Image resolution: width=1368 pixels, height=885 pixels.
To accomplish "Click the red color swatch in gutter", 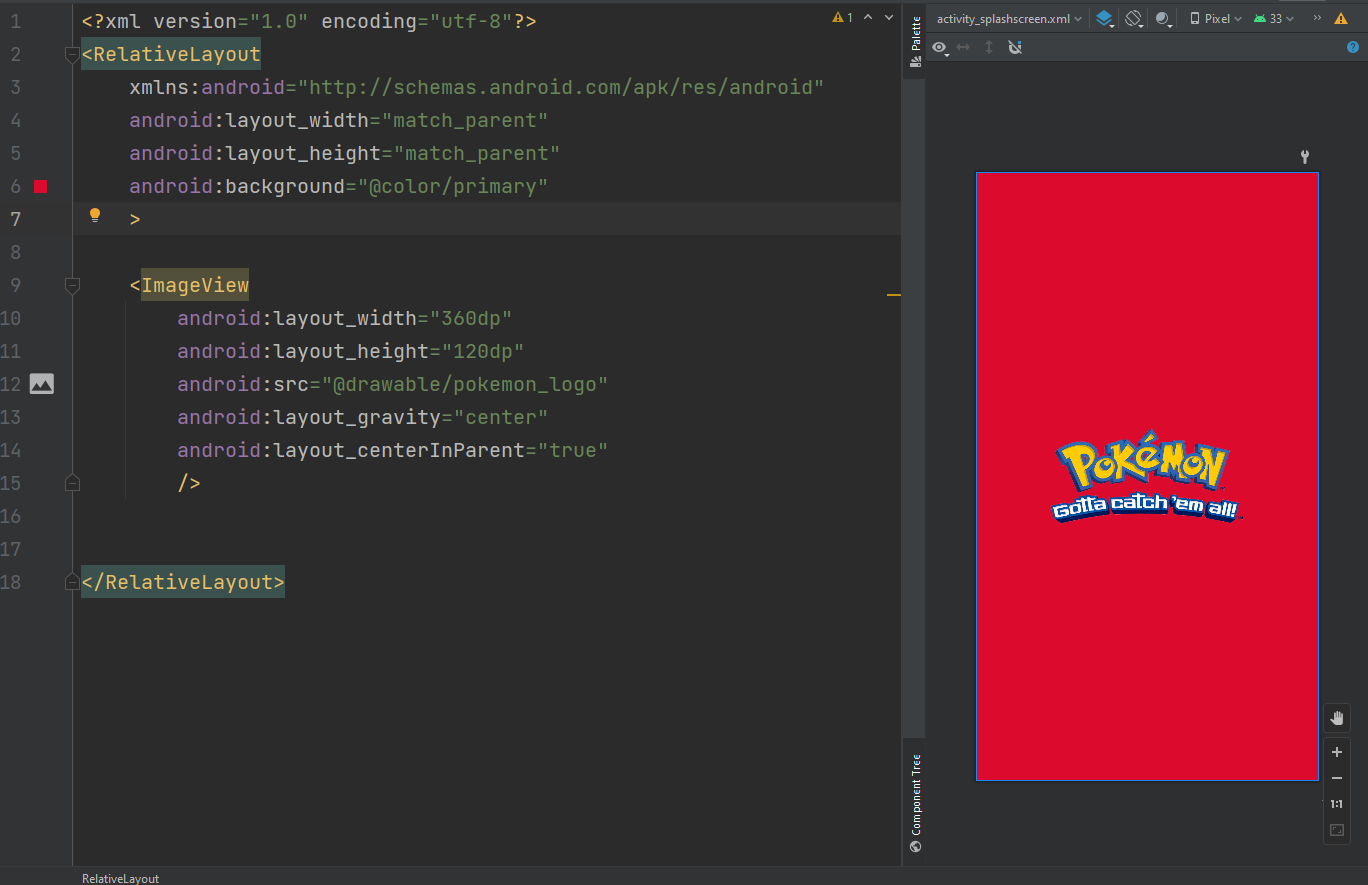I will point(40,187).
